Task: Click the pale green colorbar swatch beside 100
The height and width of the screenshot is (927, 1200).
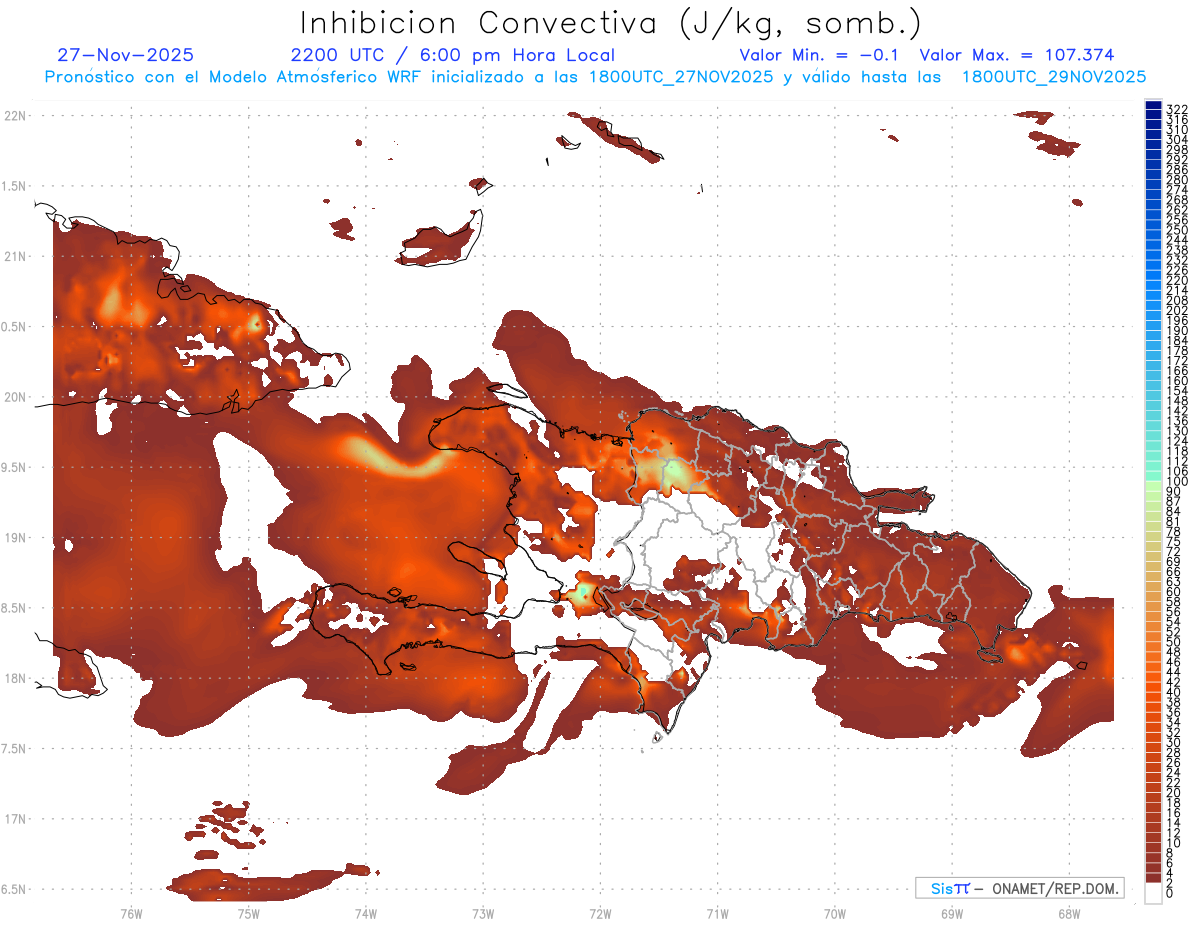Action: point(1153,484)
